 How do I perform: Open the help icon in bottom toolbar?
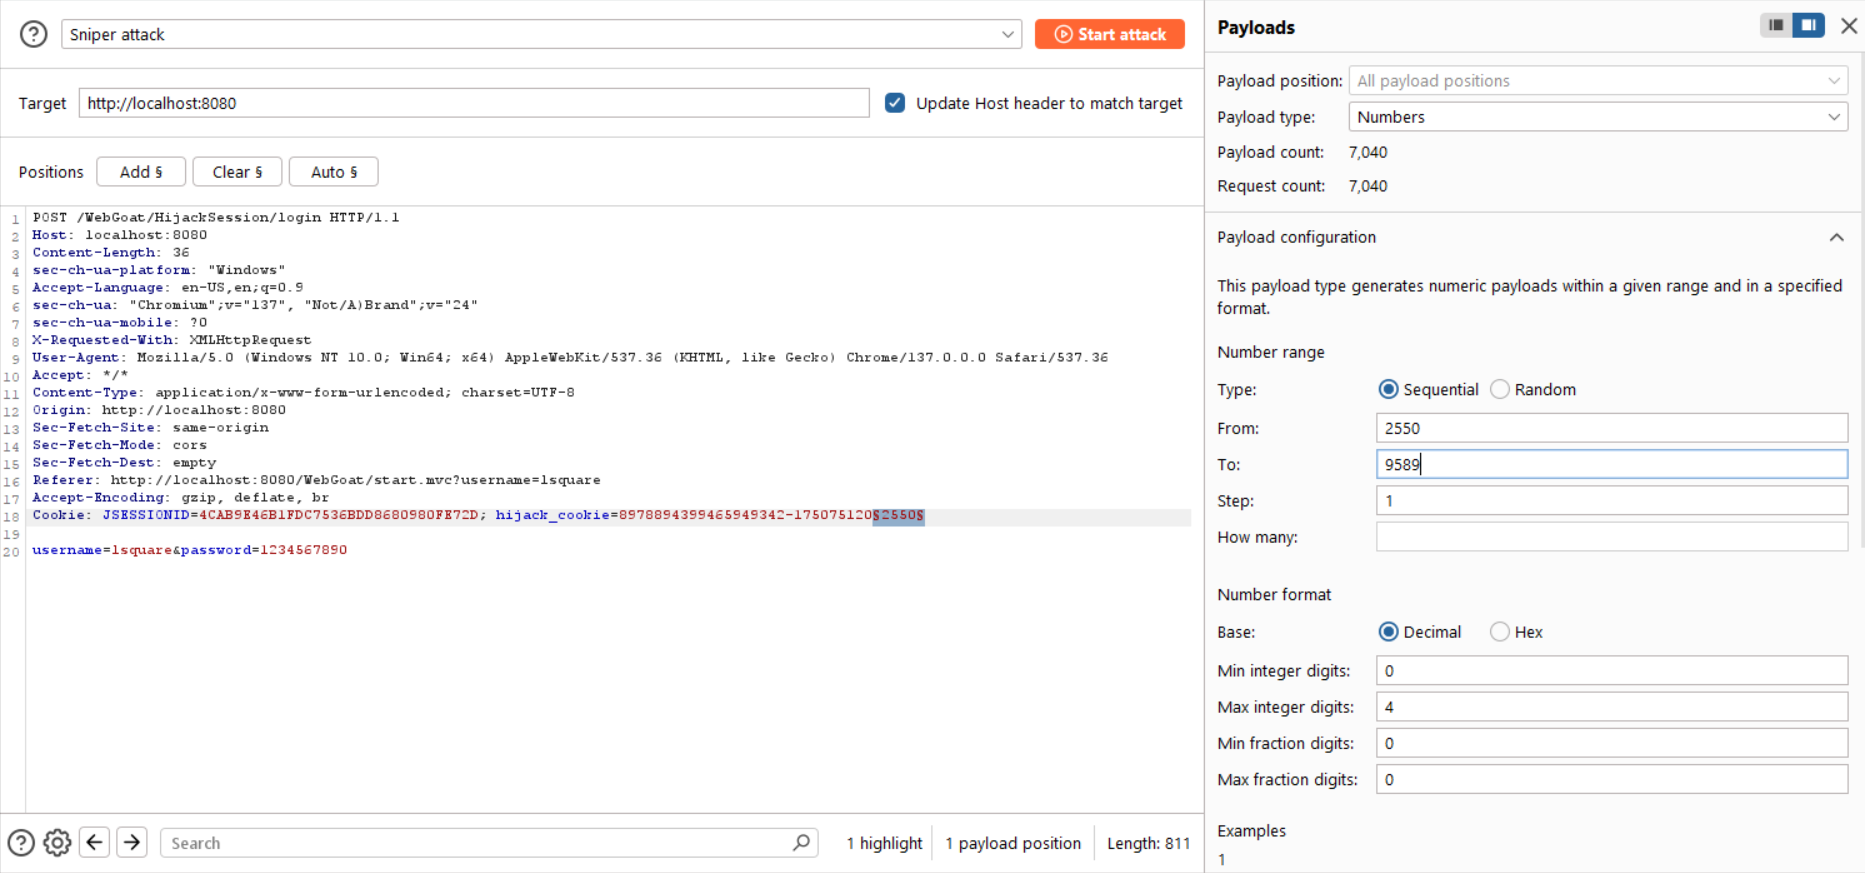coord(21,843)
